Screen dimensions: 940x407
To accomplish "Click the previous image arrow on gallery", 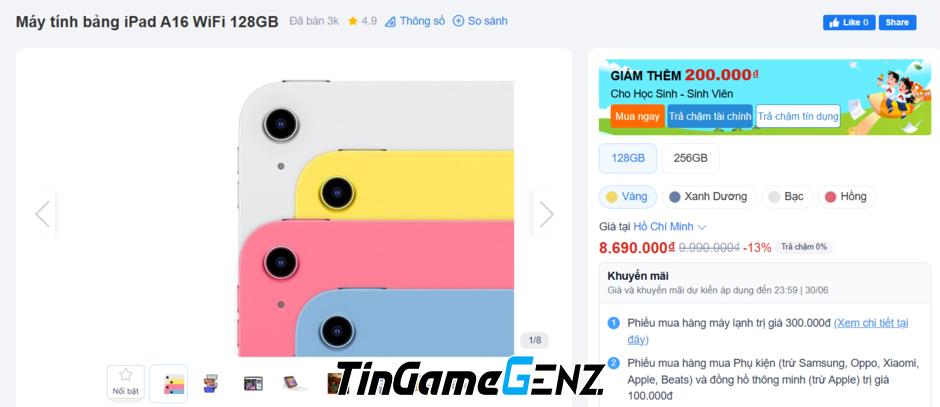I will (43, 214).
